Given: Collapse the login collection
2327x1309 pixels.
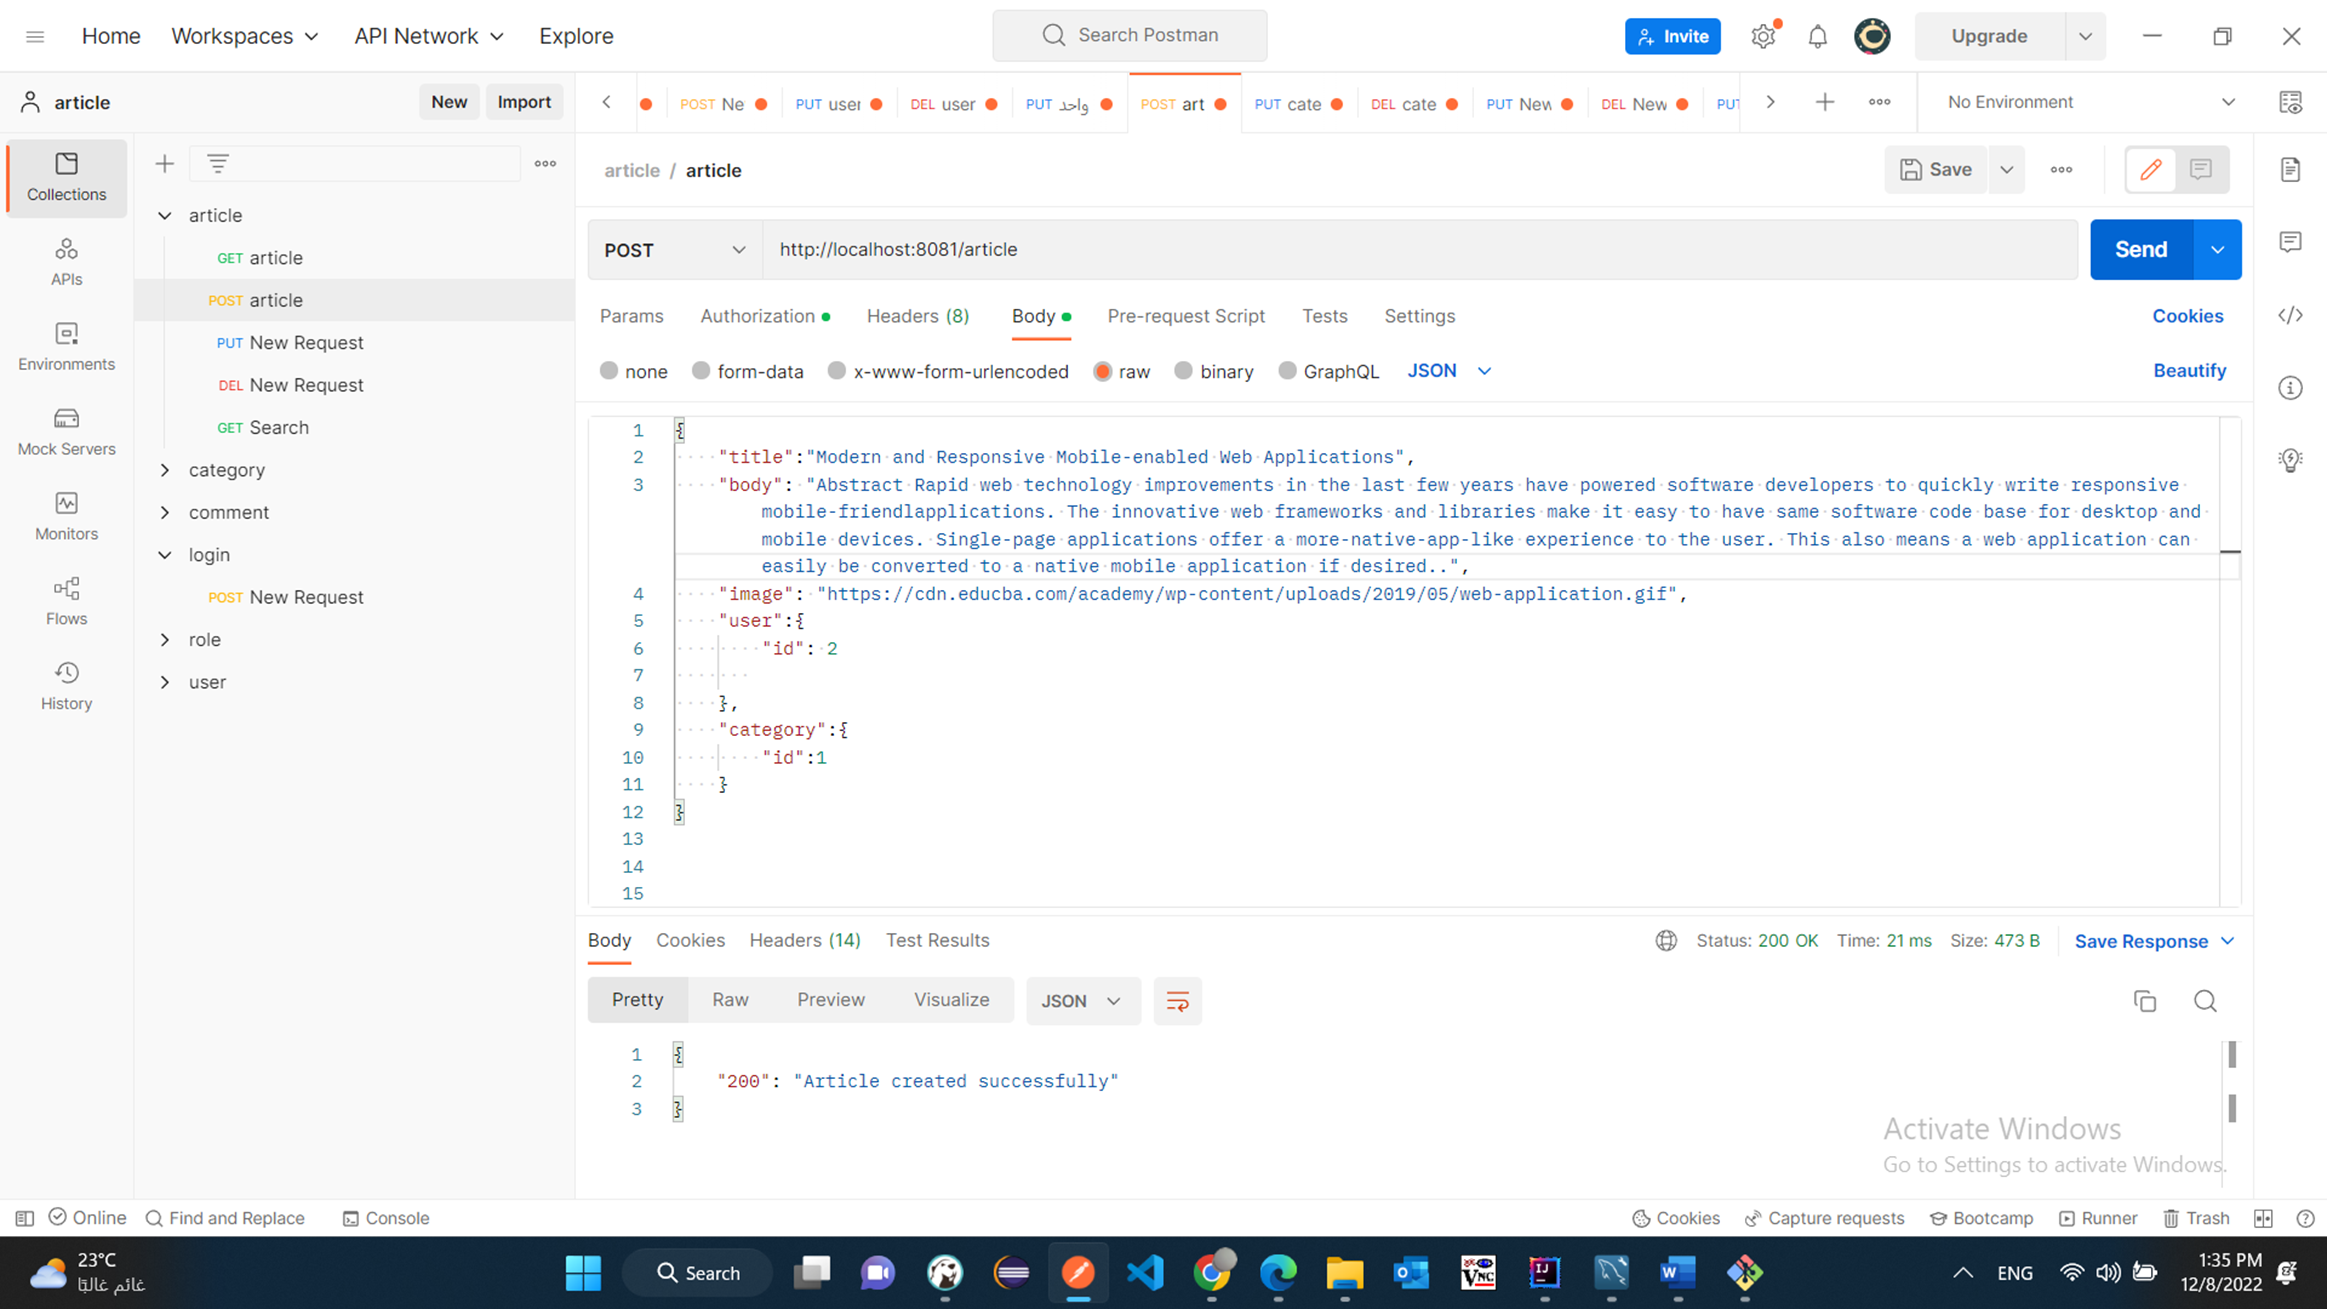Looking at the screenshot, I should [x=165, y=555].
